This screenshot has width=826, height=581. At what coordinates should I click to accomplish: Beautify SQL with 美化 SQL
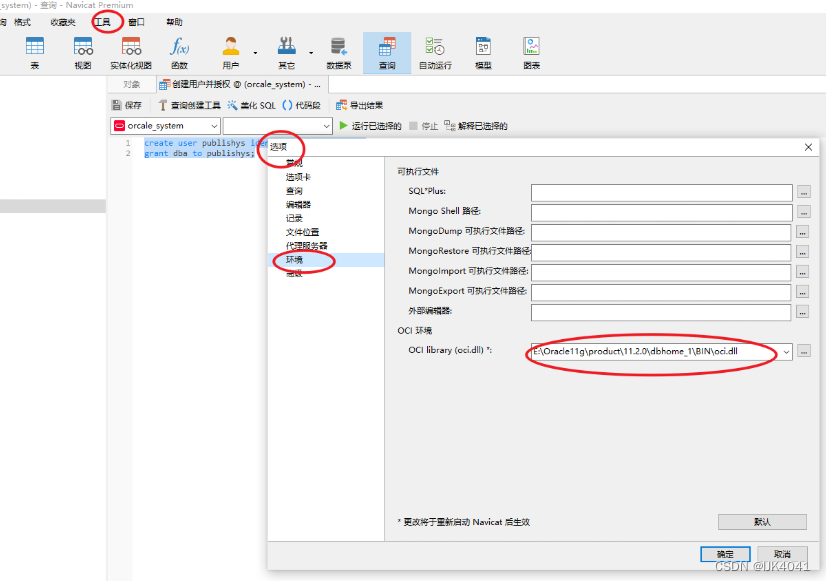(x=252, y=105)
